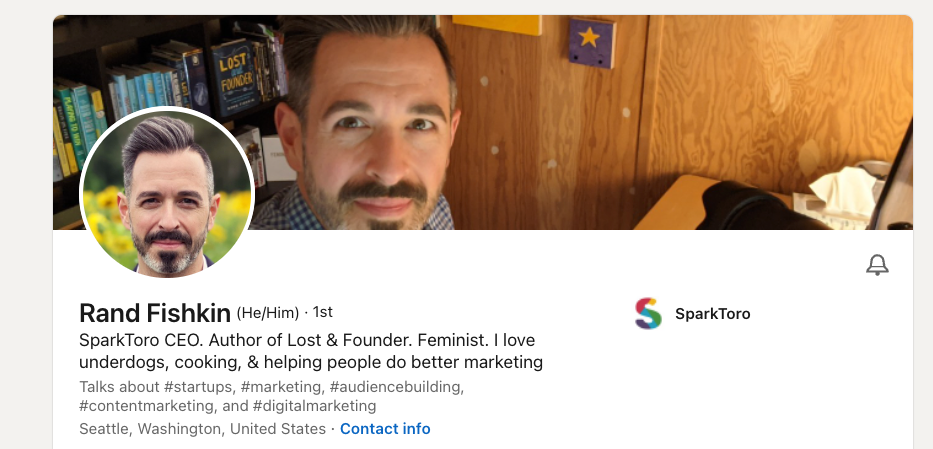Click the cover banner selfie photo
The width and height of the screenshot is (933, 449).
pyautogui.click(x=483, y=122)
